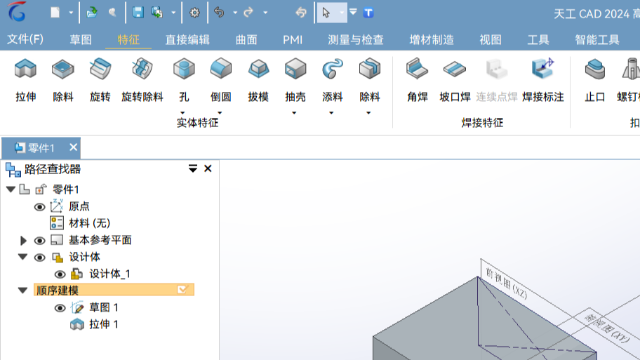The height and width of the screenshot is (360, 640).
Task: Switch to the PMI ribbon tab
Action: point(293,40)
